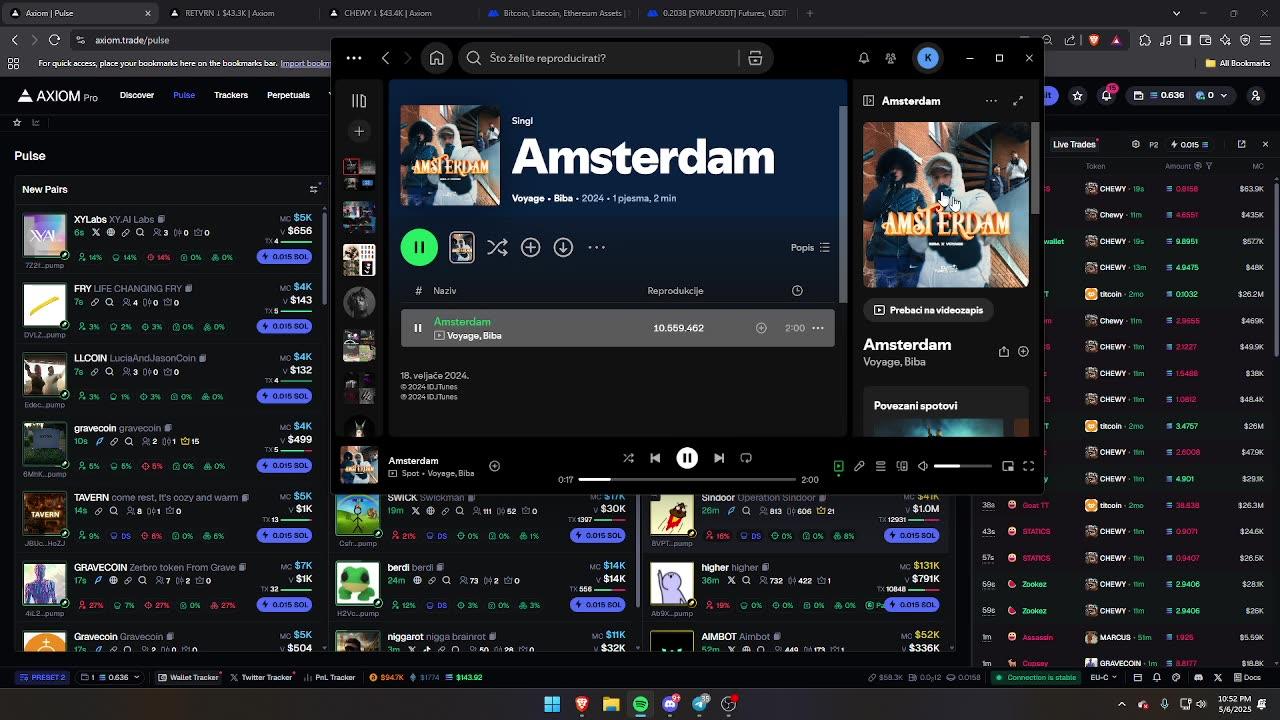1280x720 pixels.
Task: Click Prebaci na videozapis button
Action: click(929, 310)
